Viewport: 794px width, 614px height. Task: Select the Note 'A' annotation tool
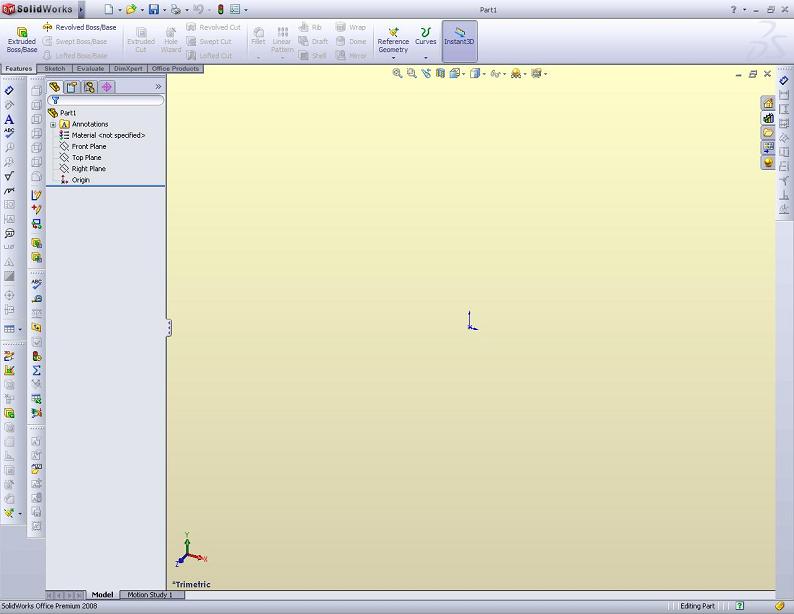(9, 119)
